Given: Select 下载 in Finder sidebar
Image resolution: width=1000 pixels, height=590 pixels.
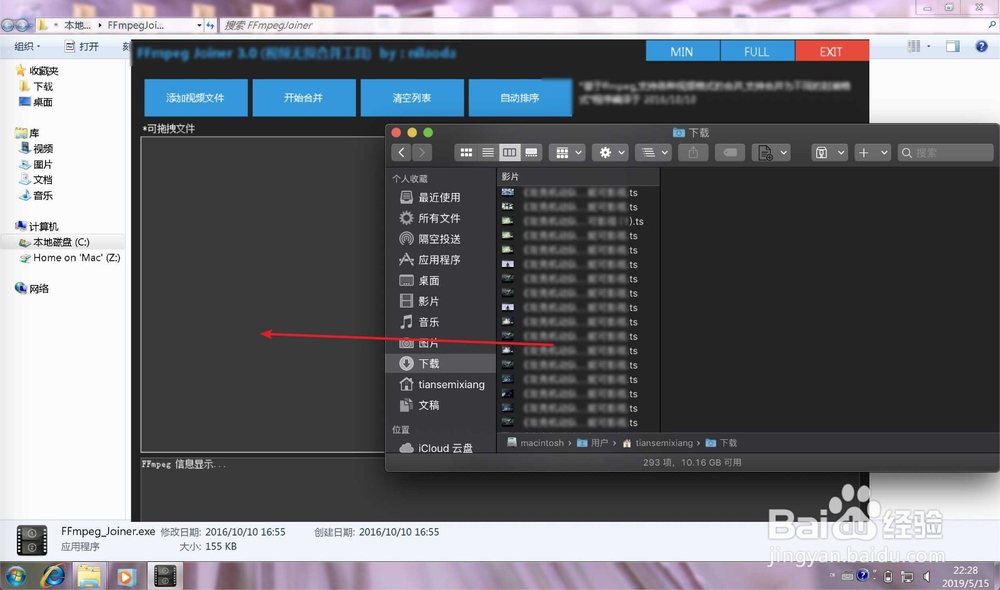Looking at the screenshot, I should (440, 364).
